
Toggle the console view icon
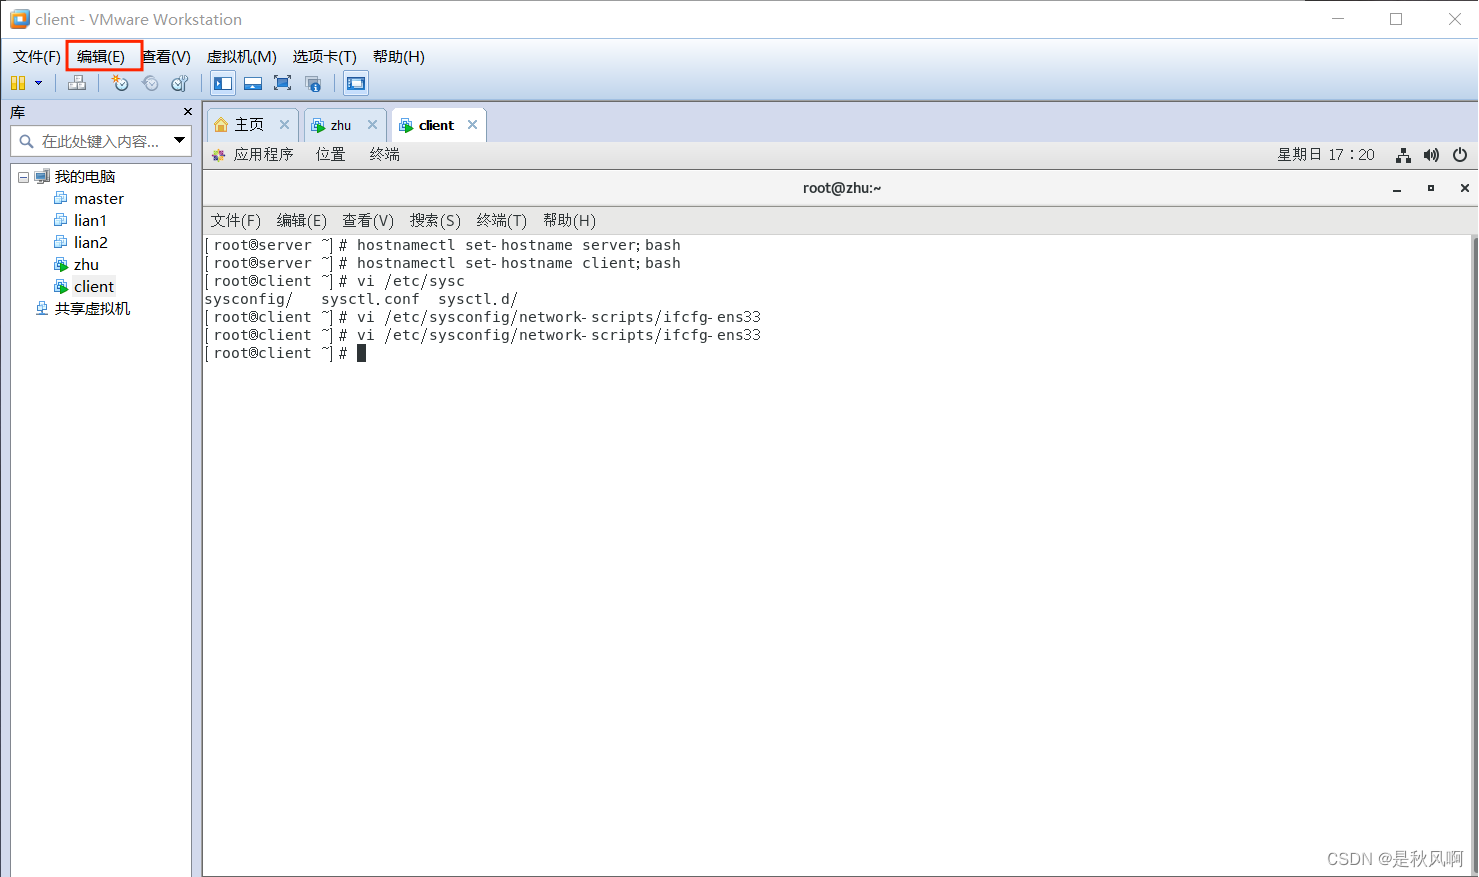(x=356, y=83)
